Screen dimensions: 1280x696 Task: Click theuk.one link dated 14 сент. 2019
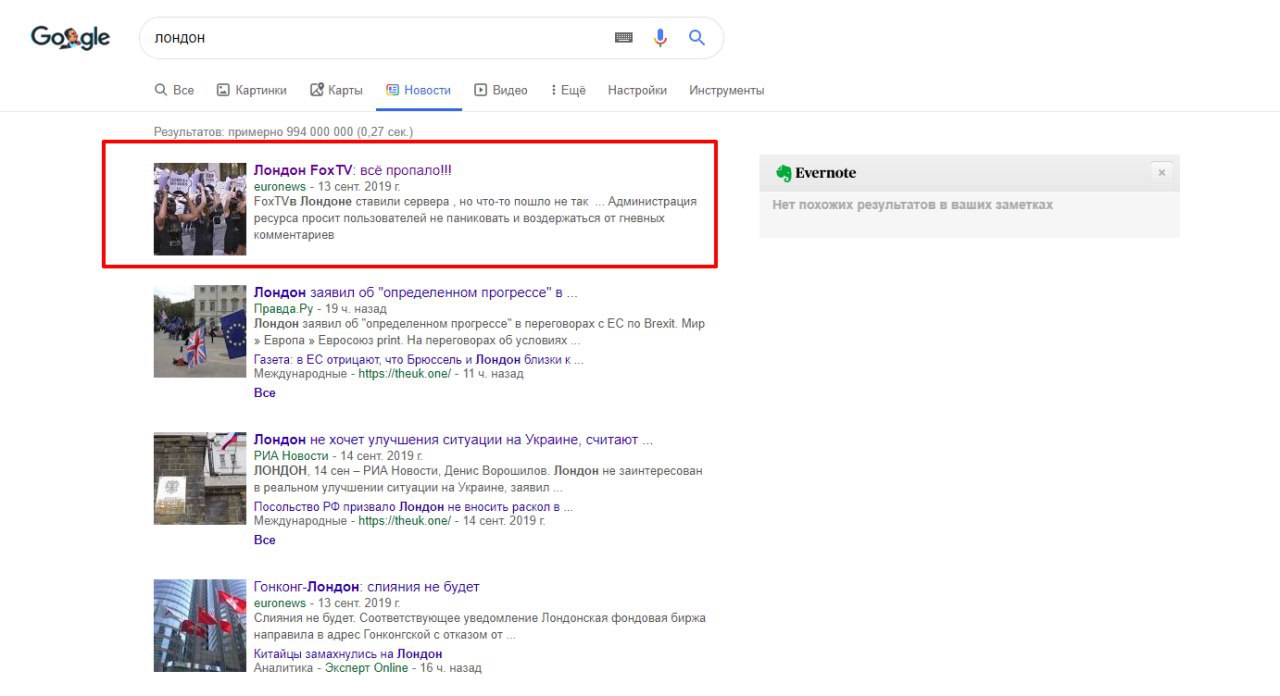(405, 521)
